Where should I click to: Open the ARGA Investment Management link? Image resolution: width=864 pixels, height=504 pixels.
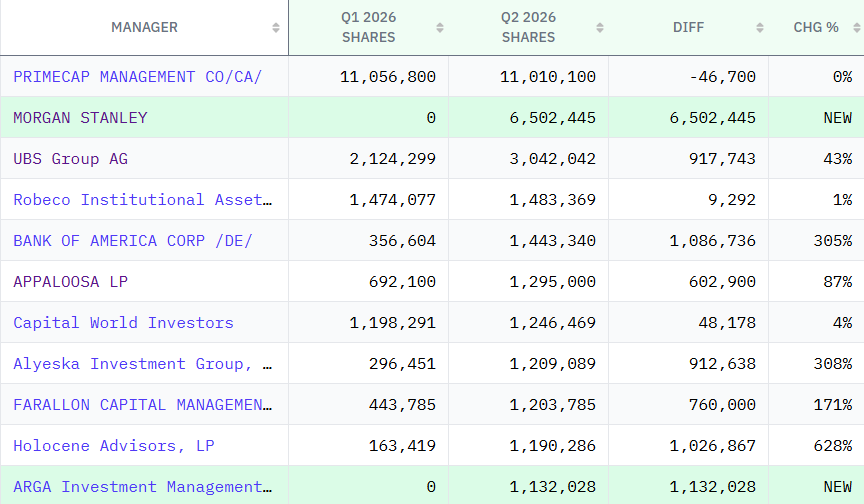143,487
